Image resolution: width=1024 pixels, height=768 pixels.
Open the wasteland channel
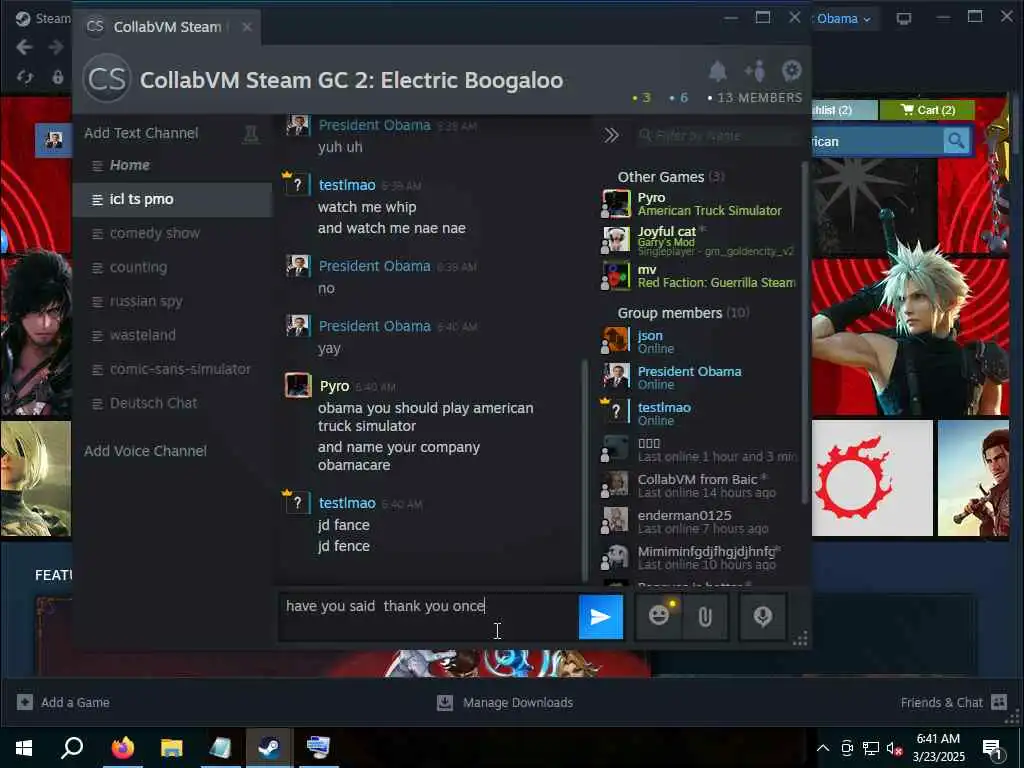click(x=172, y=335)
